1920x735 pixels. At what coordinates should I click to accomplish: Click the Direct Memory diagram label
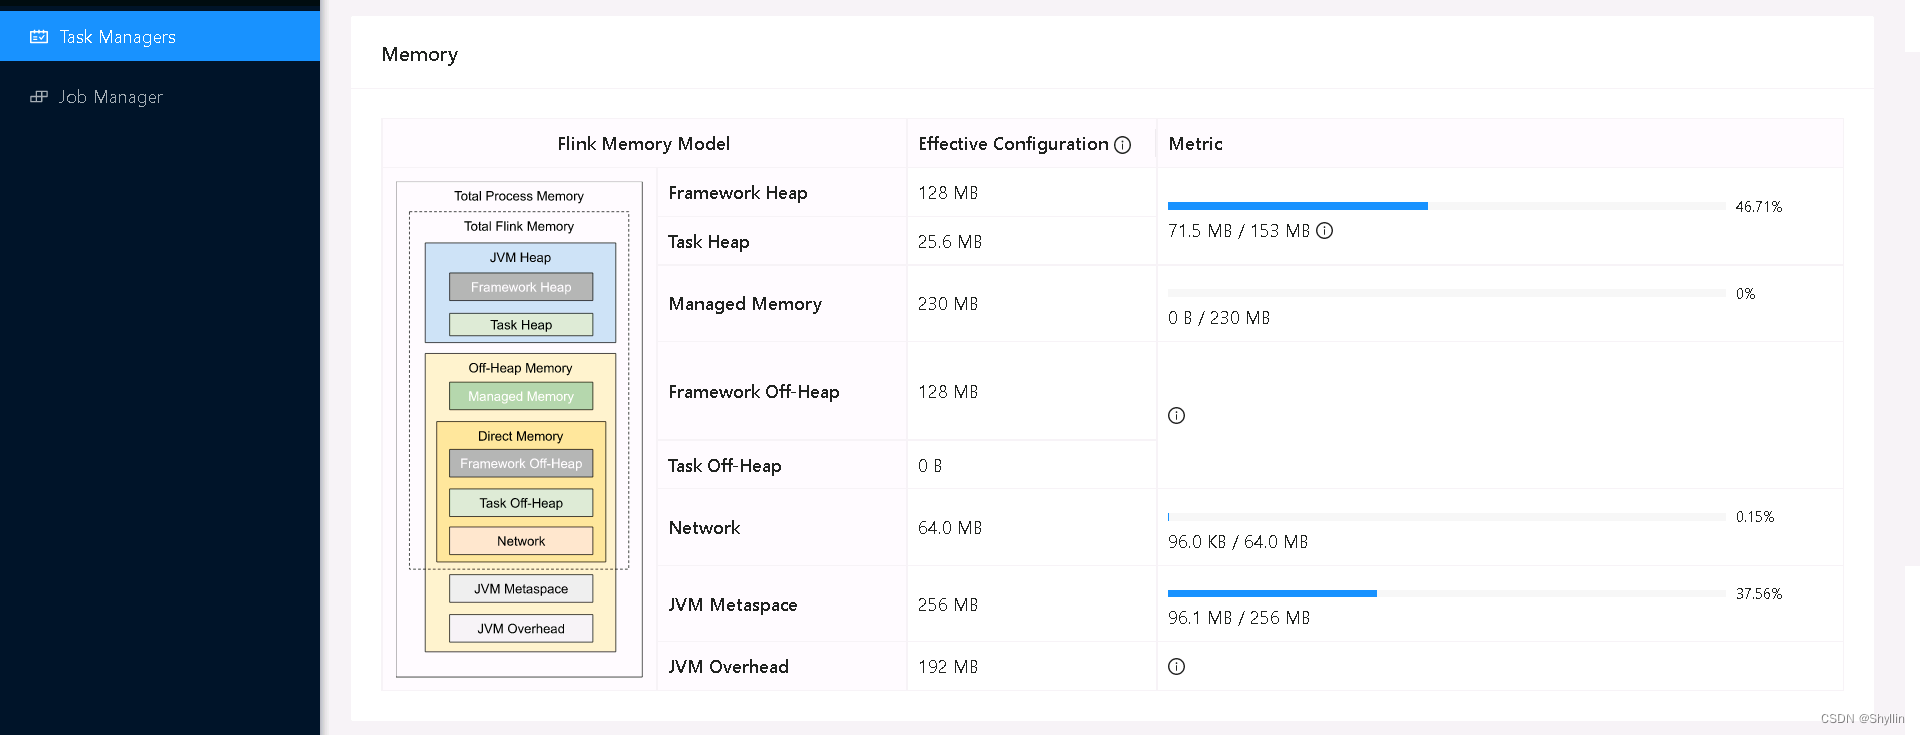coord(520,436)
